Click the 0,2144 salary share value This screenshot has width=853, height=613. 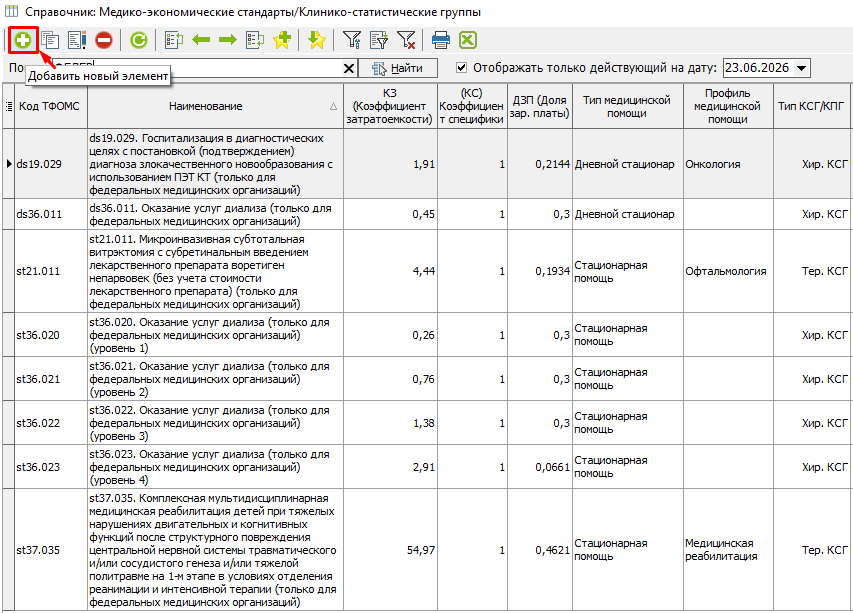click(552, 164)
